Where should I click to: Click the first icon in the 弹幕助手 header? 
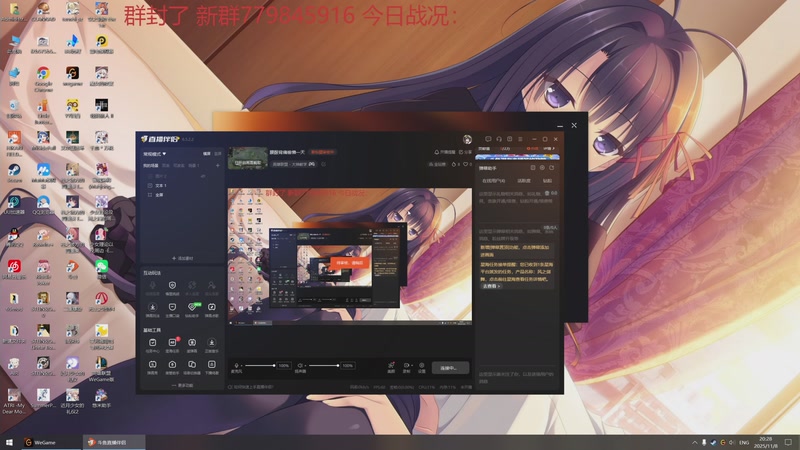(x=533, y=167)
